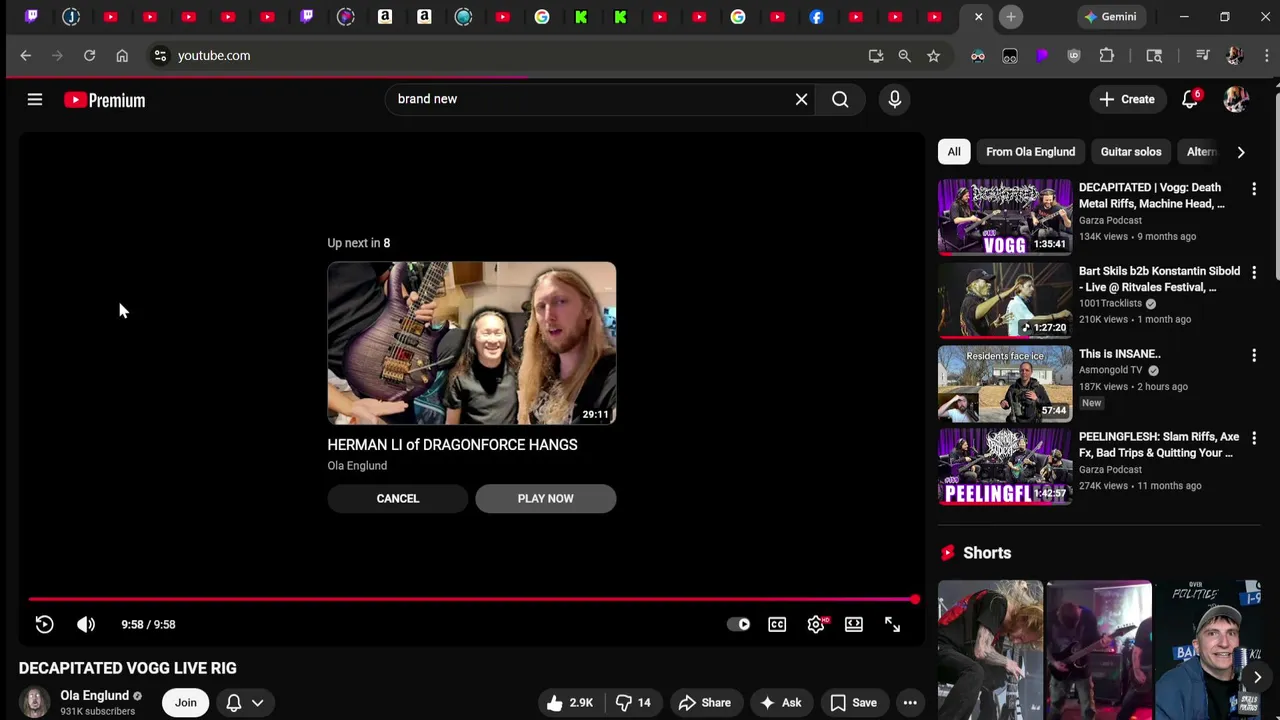Click the address bar youtube.com

tap(214, 56)
